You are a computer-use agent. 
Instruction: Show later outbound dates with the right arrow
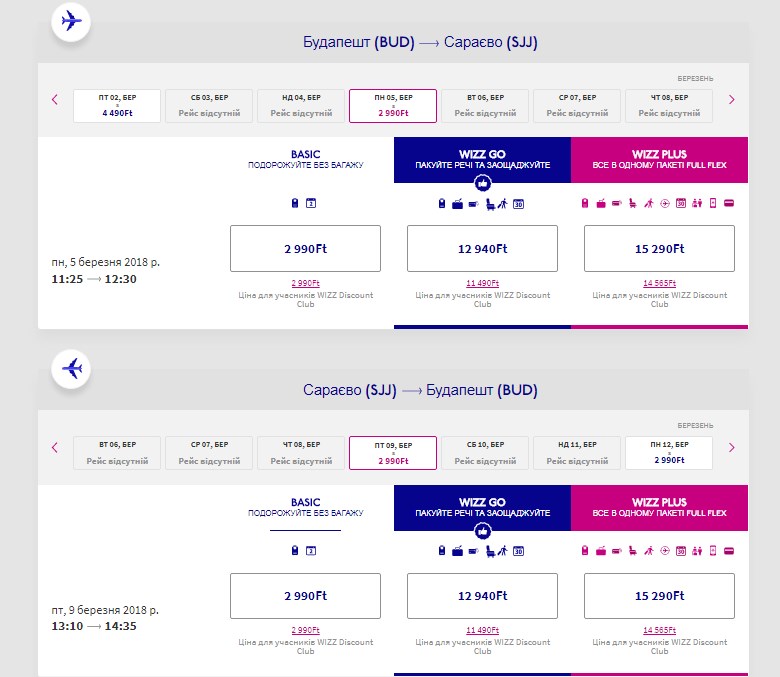731,100
